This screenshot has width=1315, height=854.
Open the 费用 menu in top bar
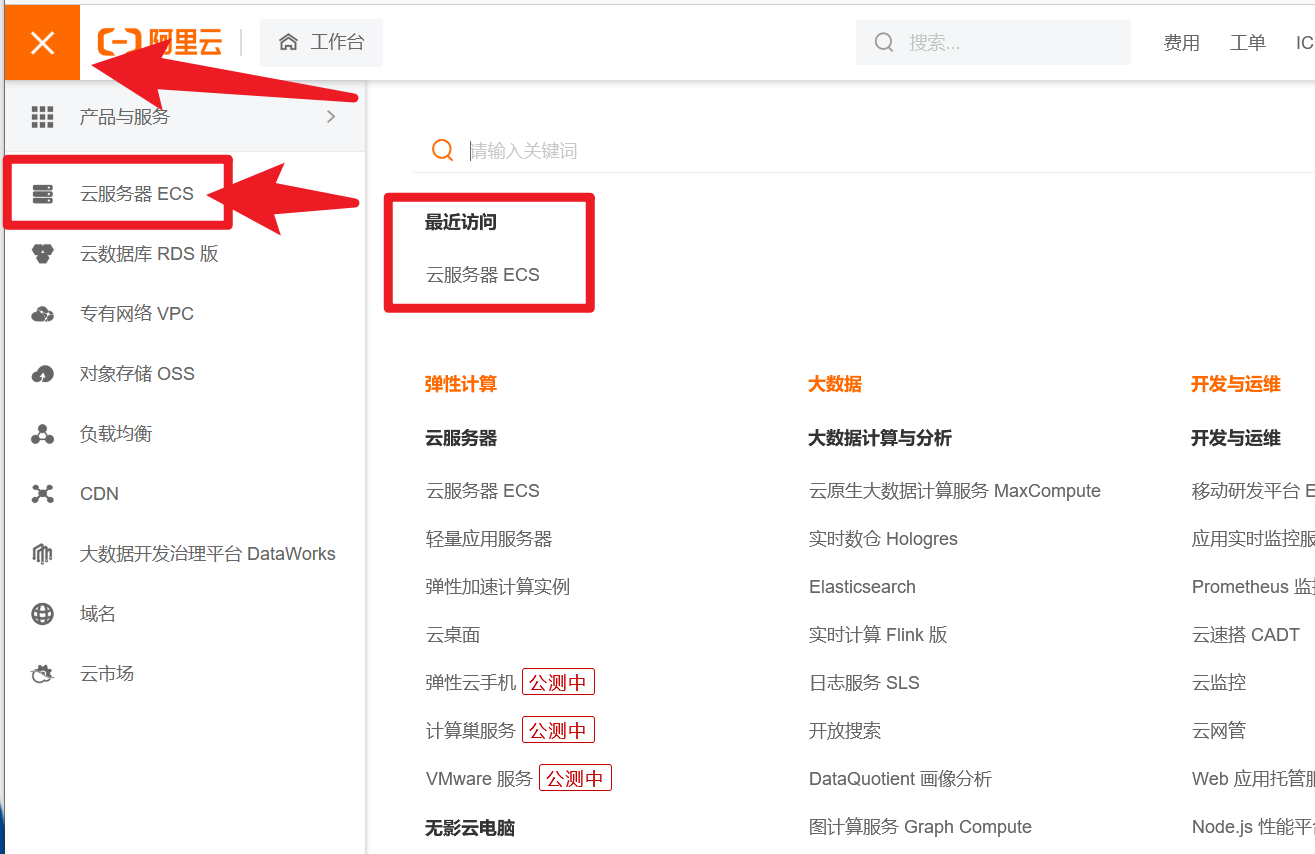[x=1181, y=43]
